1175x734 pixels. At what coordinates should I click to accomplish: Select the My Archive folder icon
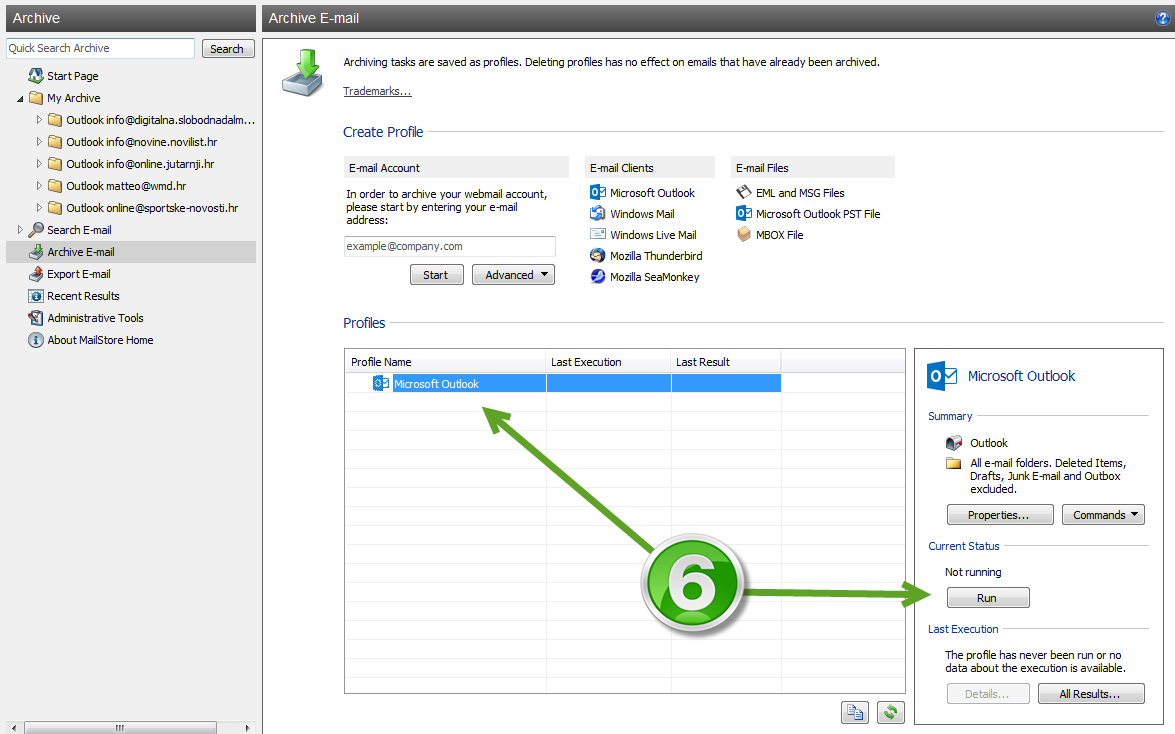pos(35,97)
